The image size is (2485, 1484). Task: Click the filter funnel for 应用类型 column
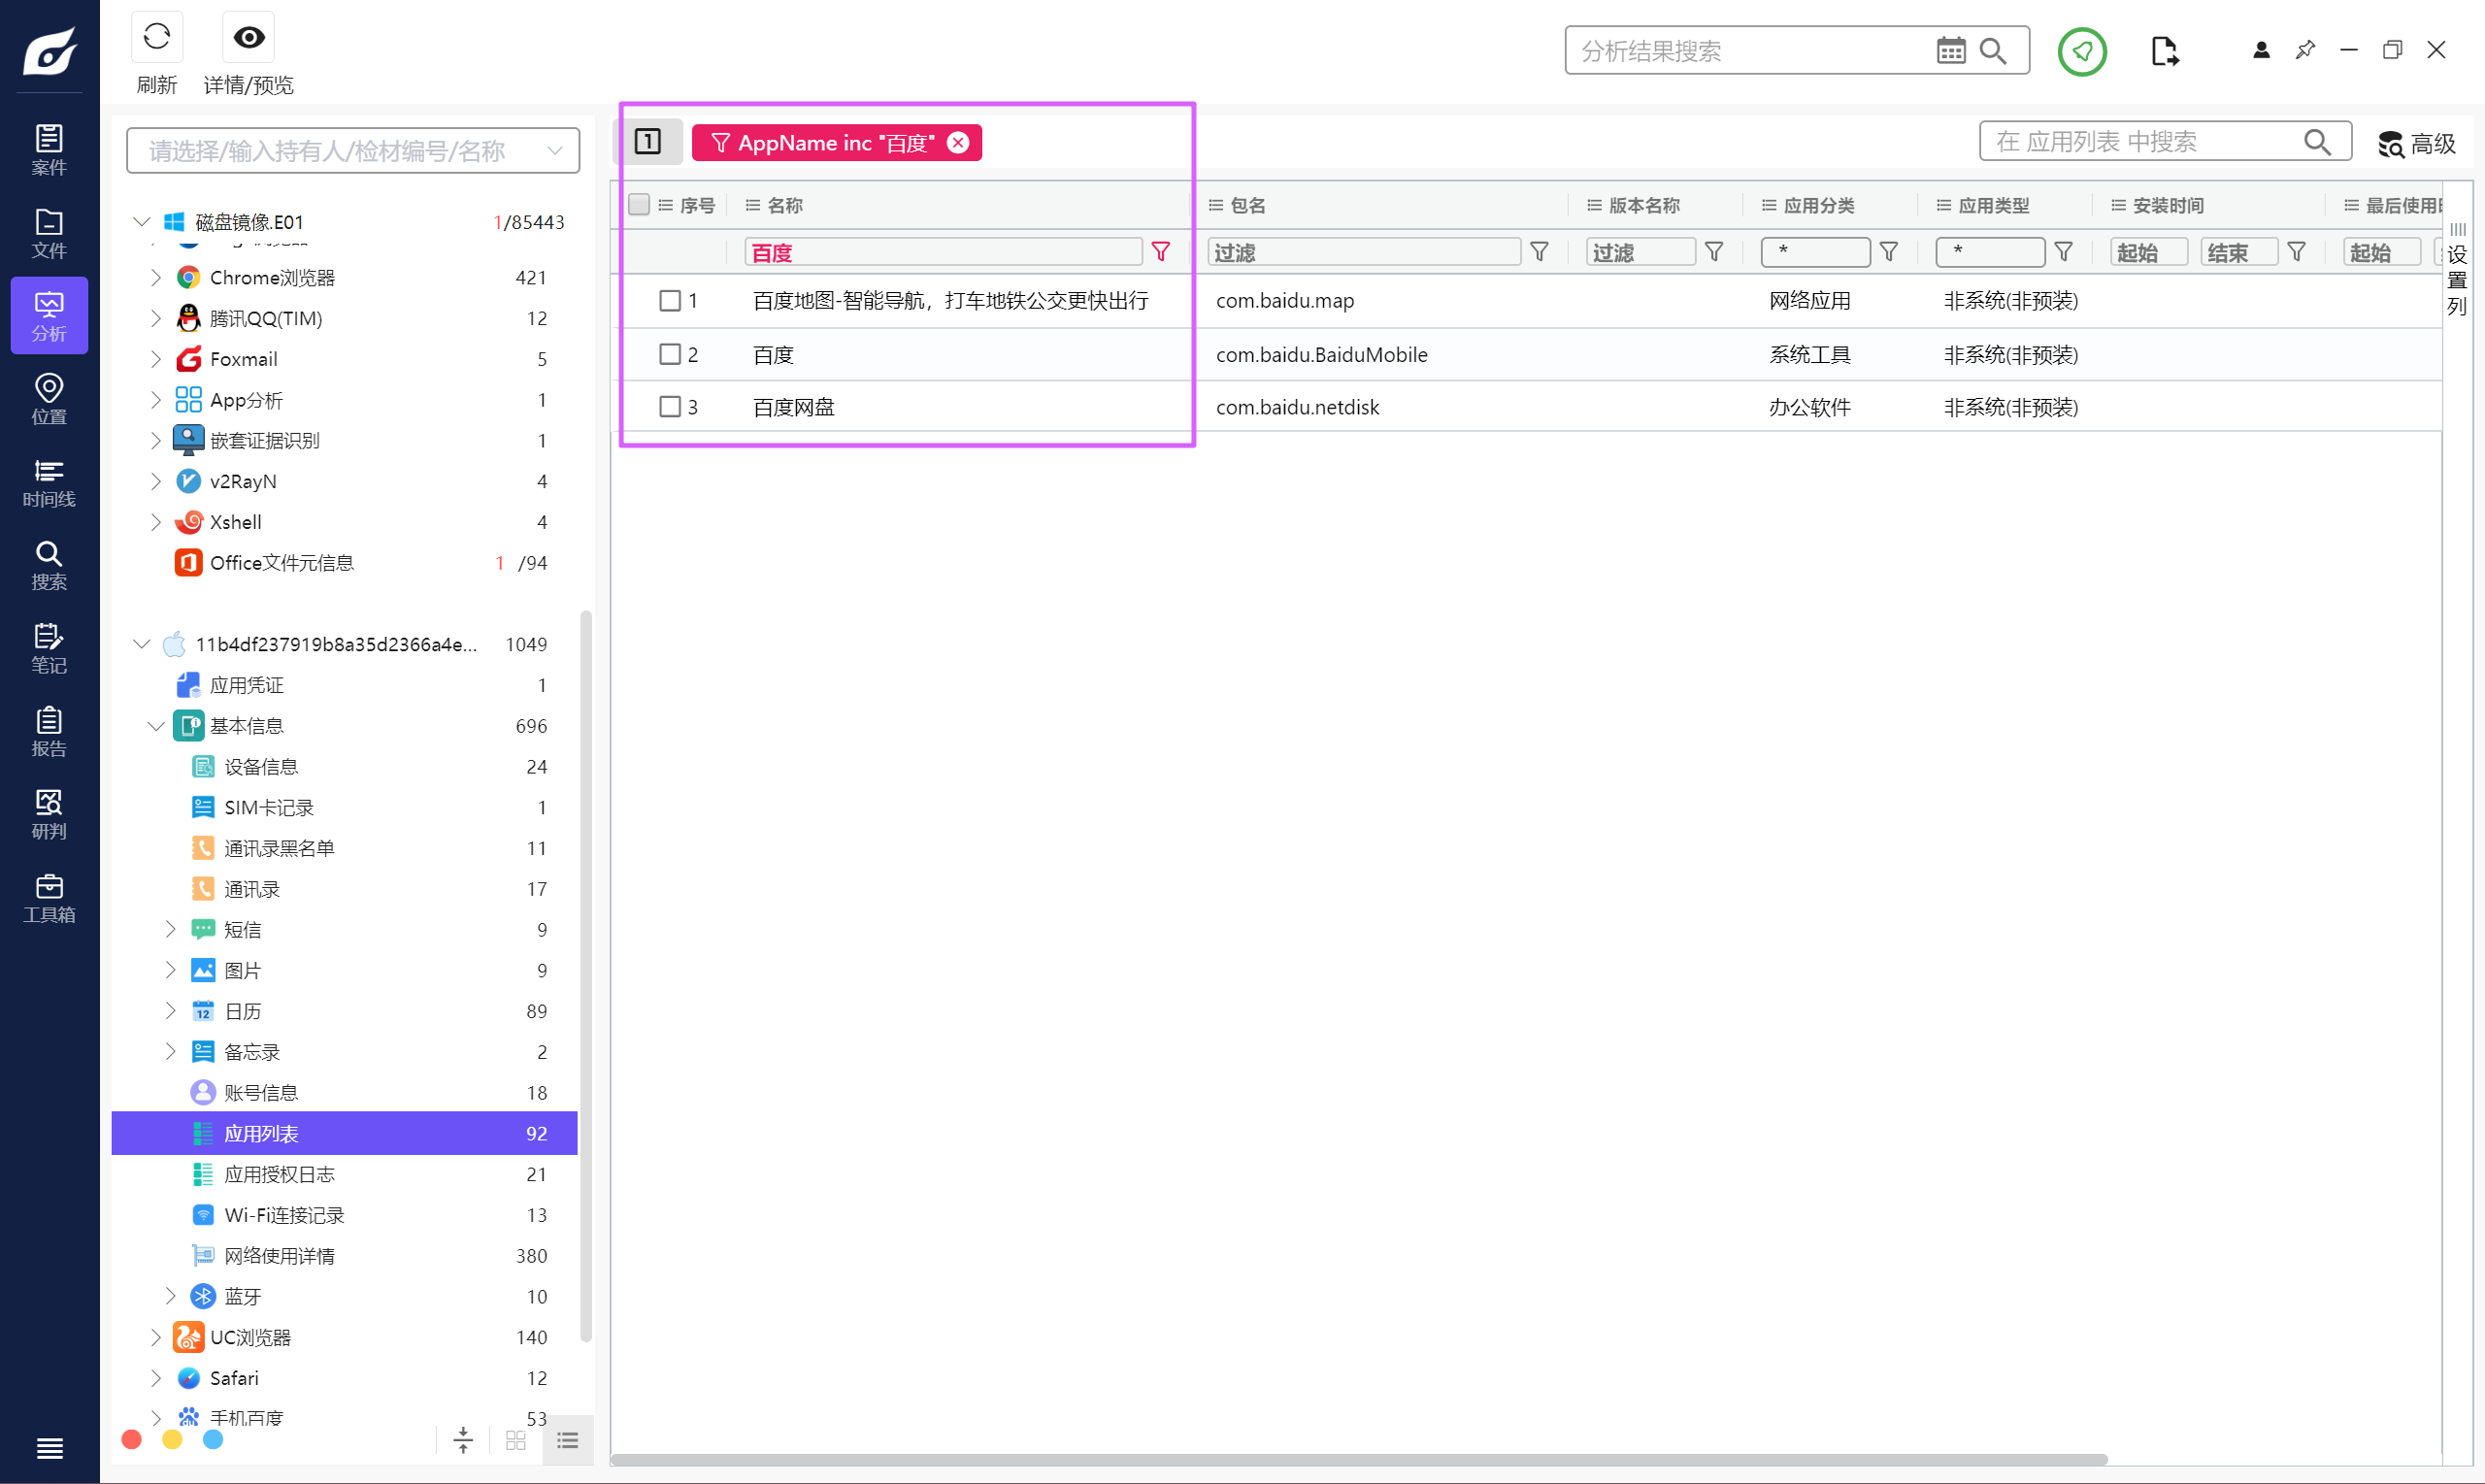point(2062,252)
